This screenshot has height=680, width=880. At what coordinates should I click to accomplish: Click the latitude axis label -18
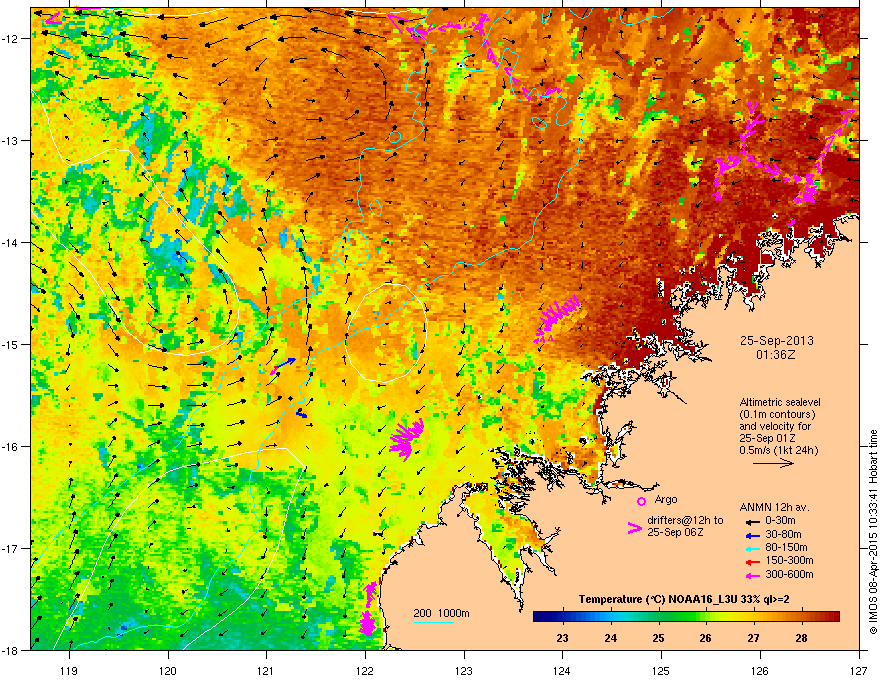(11, 650)
